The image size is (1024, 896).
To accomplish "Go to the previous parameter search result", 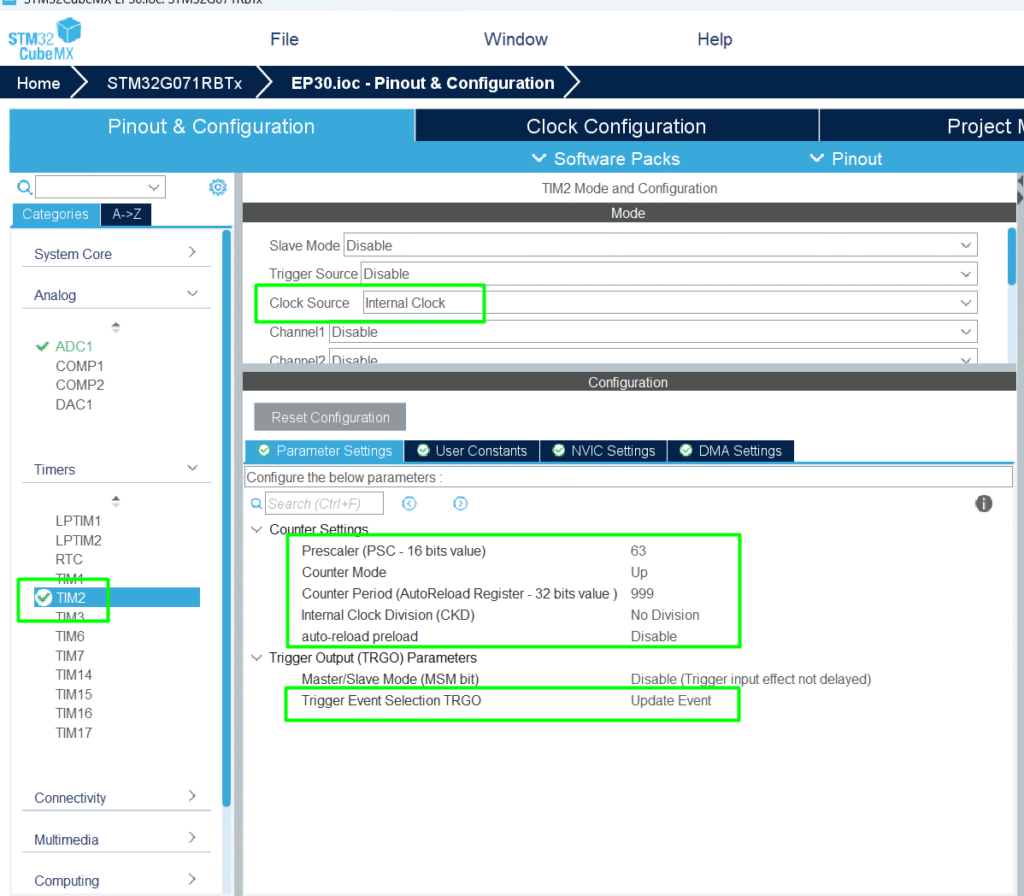I will pyautogui.click(x=409, y=504).
